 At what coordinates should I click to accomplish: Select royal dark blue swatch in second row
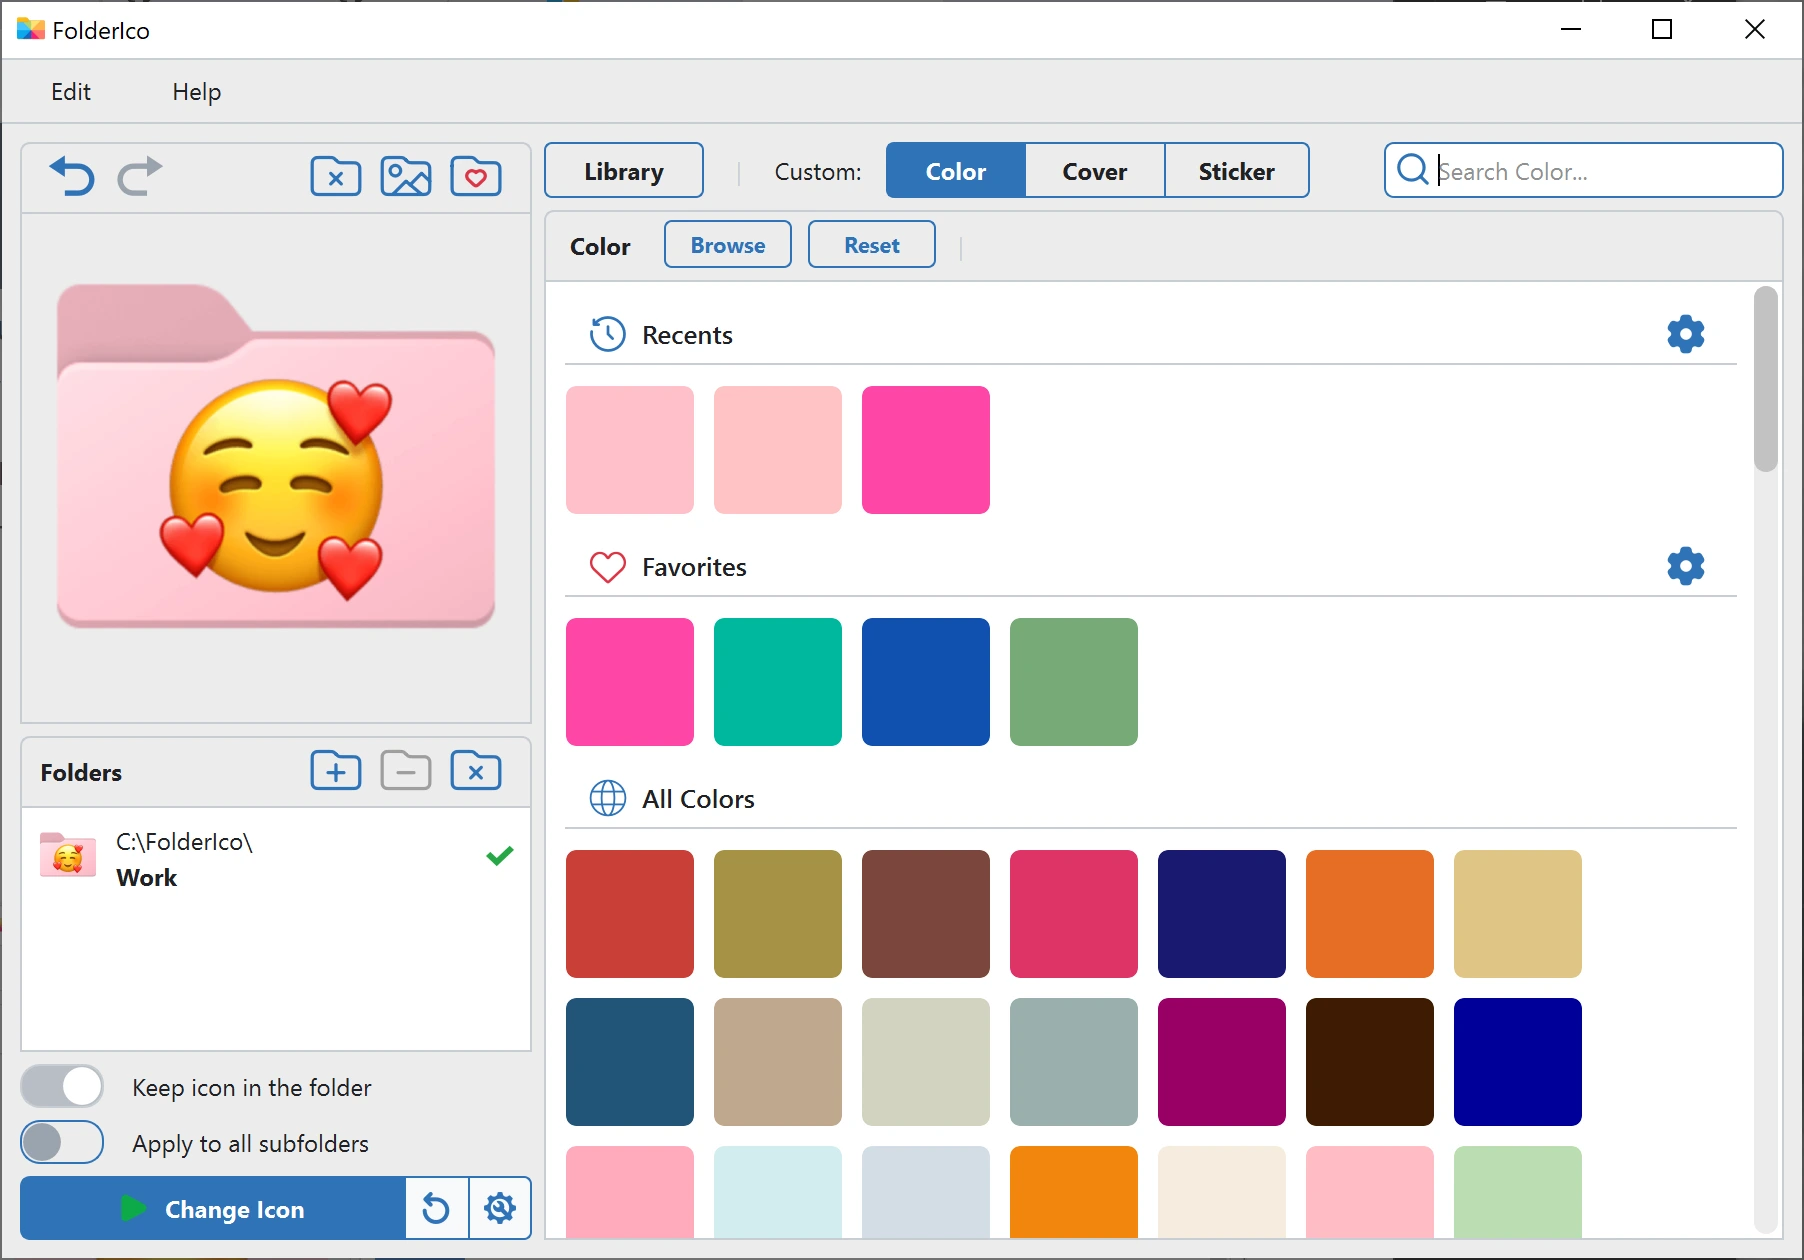(1518, 1062)
